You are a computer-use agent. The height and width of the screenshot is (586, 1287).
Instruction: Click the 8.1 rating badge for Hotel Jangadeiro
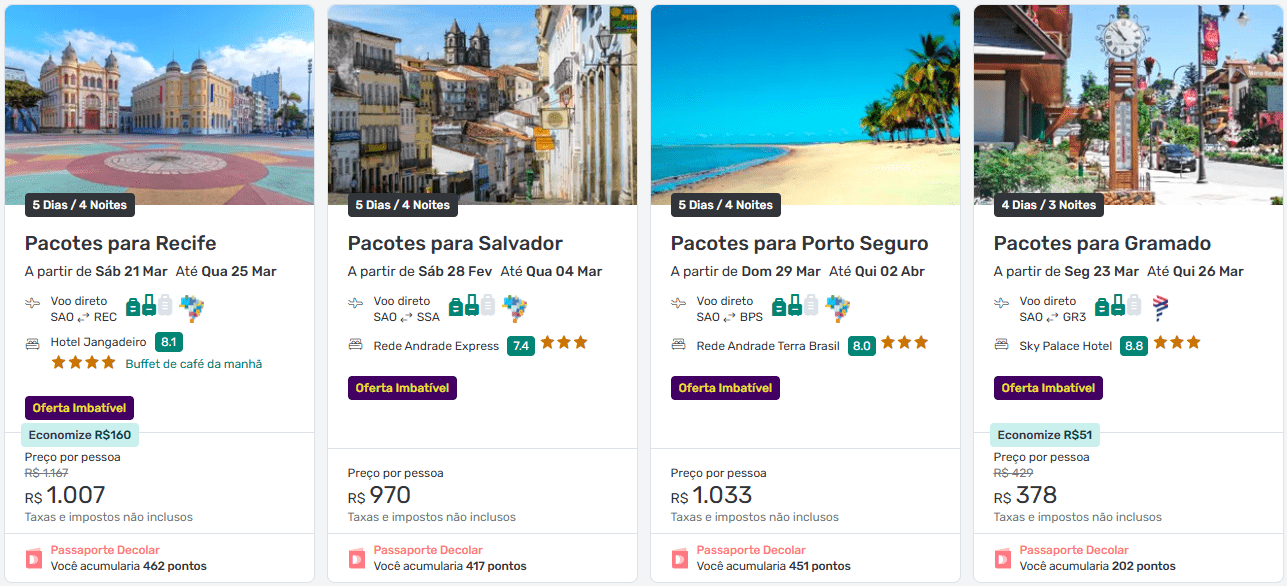[169, 342]
